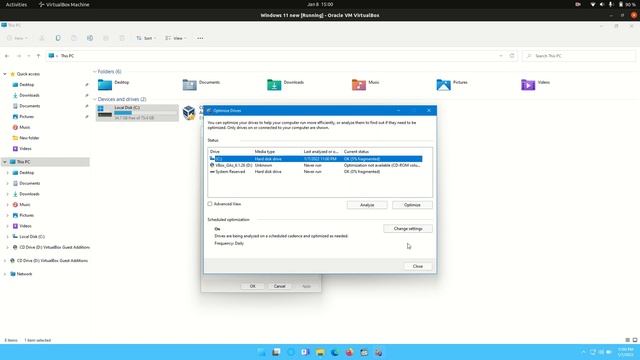Open the Videos folder icon in Folders section
640x360 pixels.
pos(528,84)
